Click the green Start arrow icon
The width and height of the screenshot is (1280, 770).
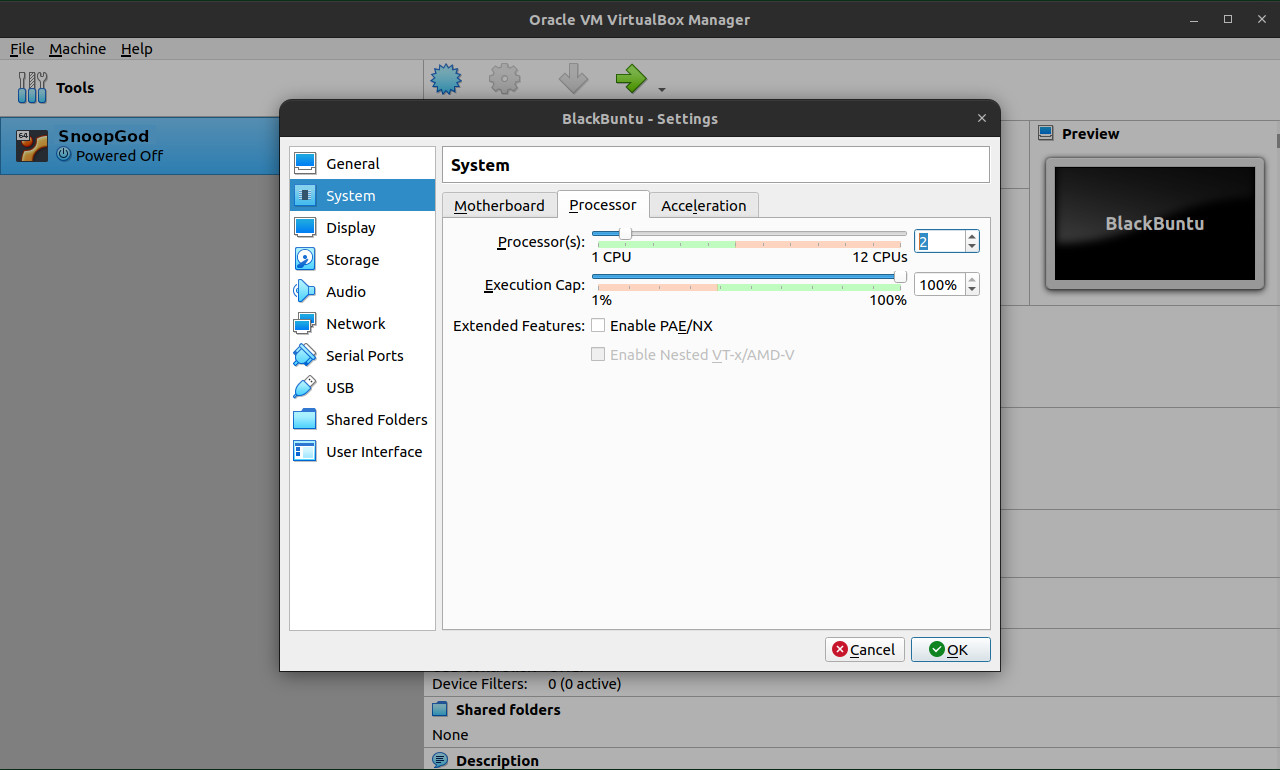(x=631, y=79)
